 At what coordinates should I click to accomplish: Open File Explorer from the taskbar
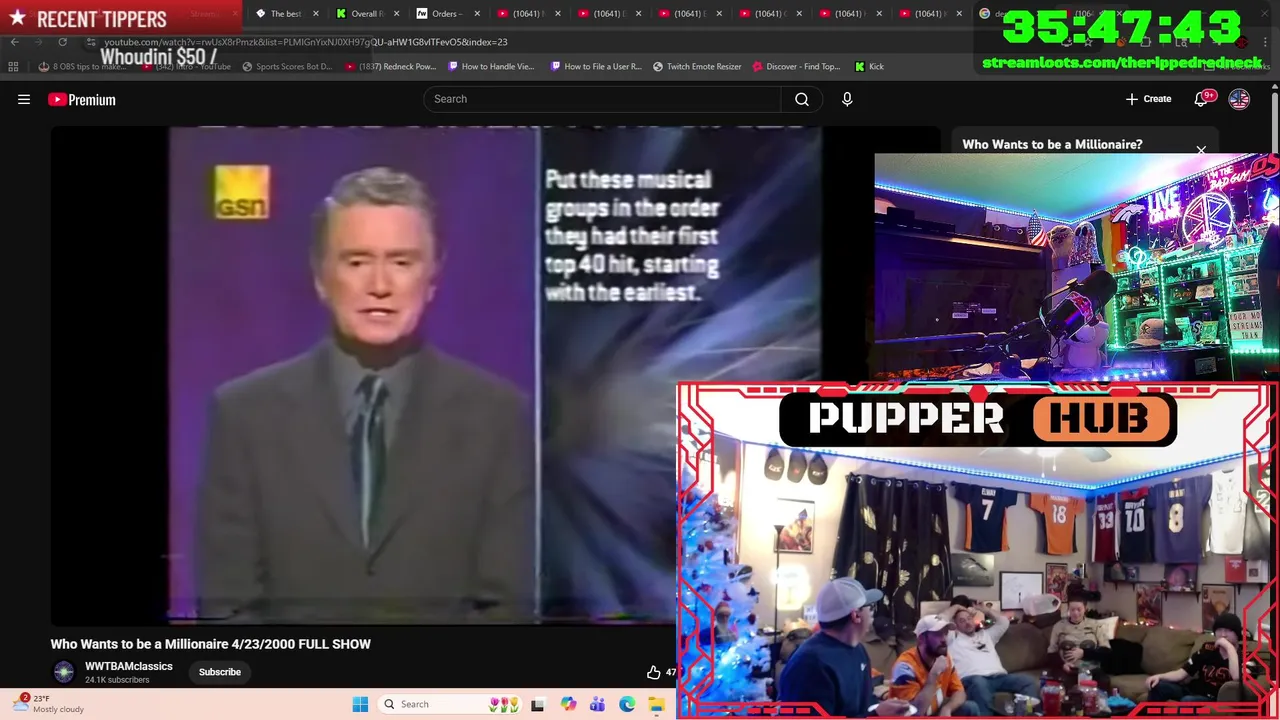tap(656, 704)
